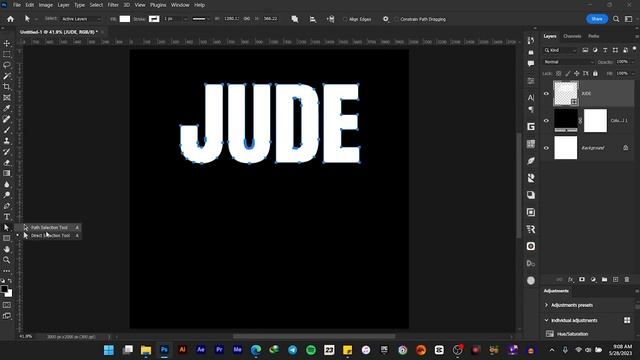Open the Opacity slider dropdown arrow
The height and width of the screenshot is (360, 640).
[x=633, y=62]
